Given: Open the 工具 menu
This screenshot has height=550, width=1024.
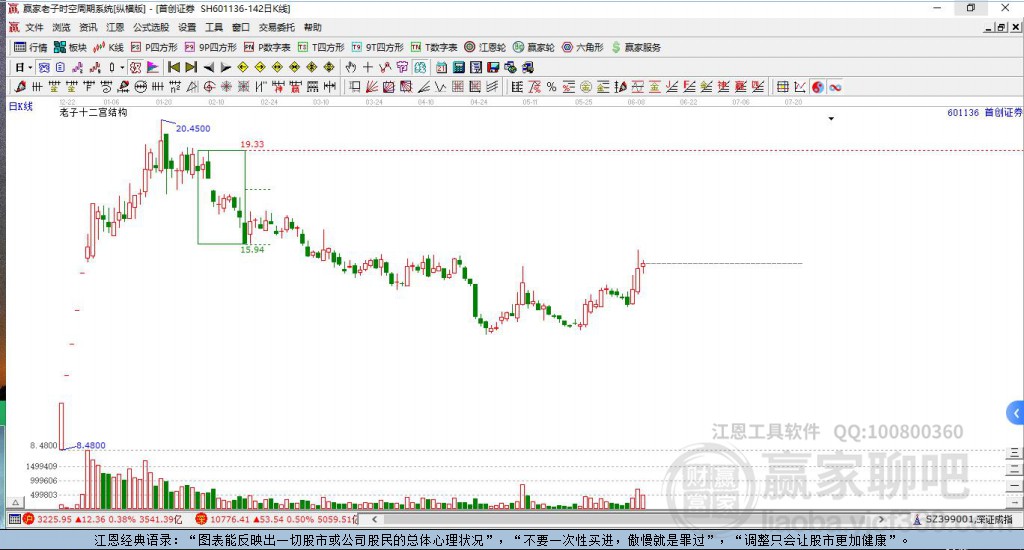Looking at the screenshot, I should coord(214,27).
